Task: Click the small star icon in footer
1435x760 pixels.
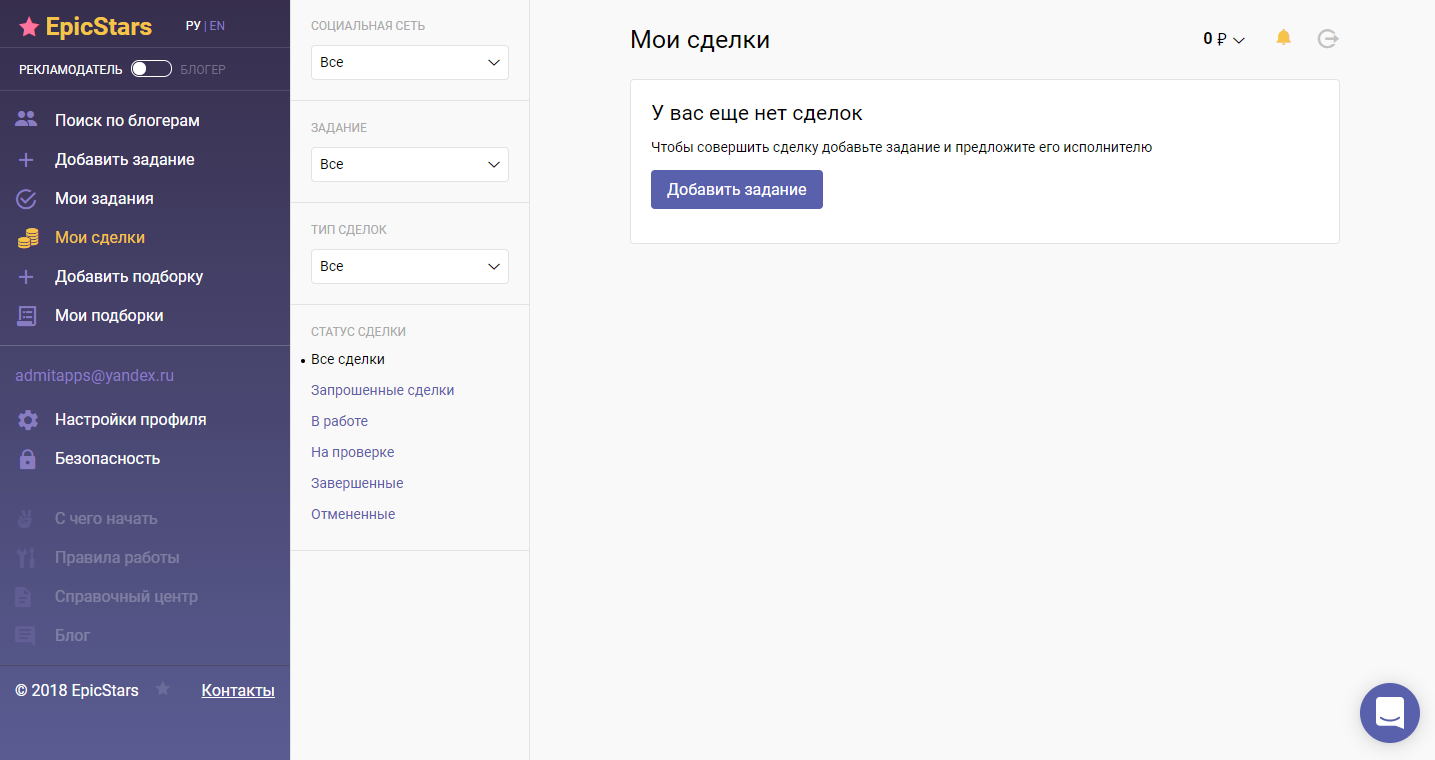Action: tap(163, 689)
